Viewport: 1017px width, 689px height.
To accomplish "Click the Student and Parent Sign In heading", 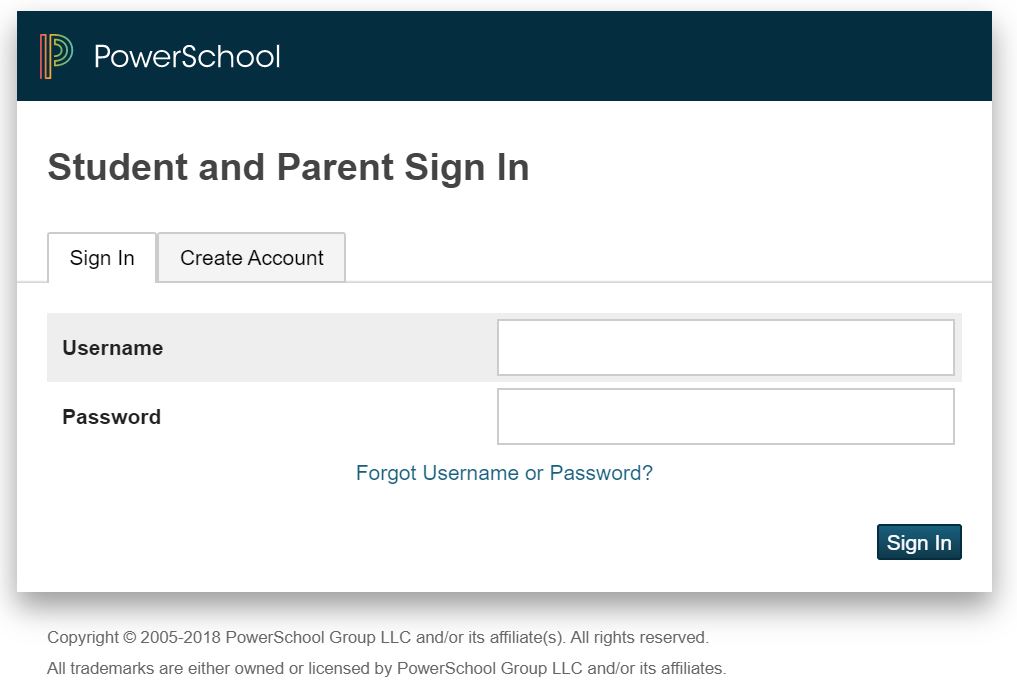I will tap(288, 167).
